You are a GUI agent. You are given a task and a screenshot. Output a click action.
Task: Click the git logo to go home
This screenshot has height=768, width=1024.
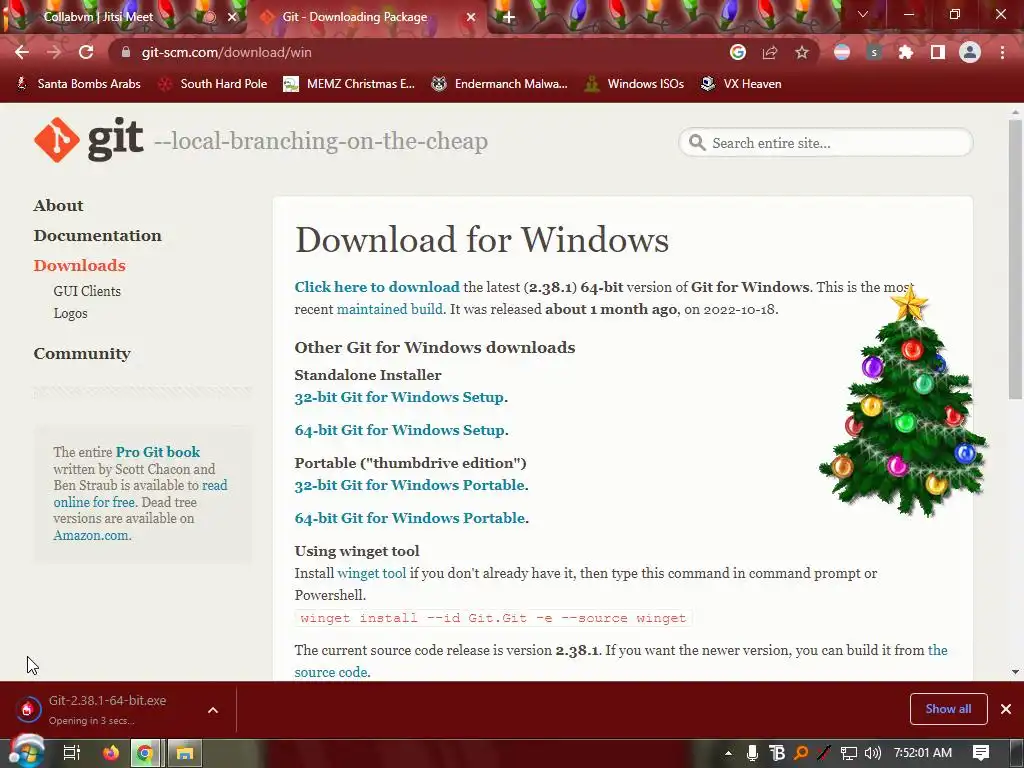(x=89, y=139)
